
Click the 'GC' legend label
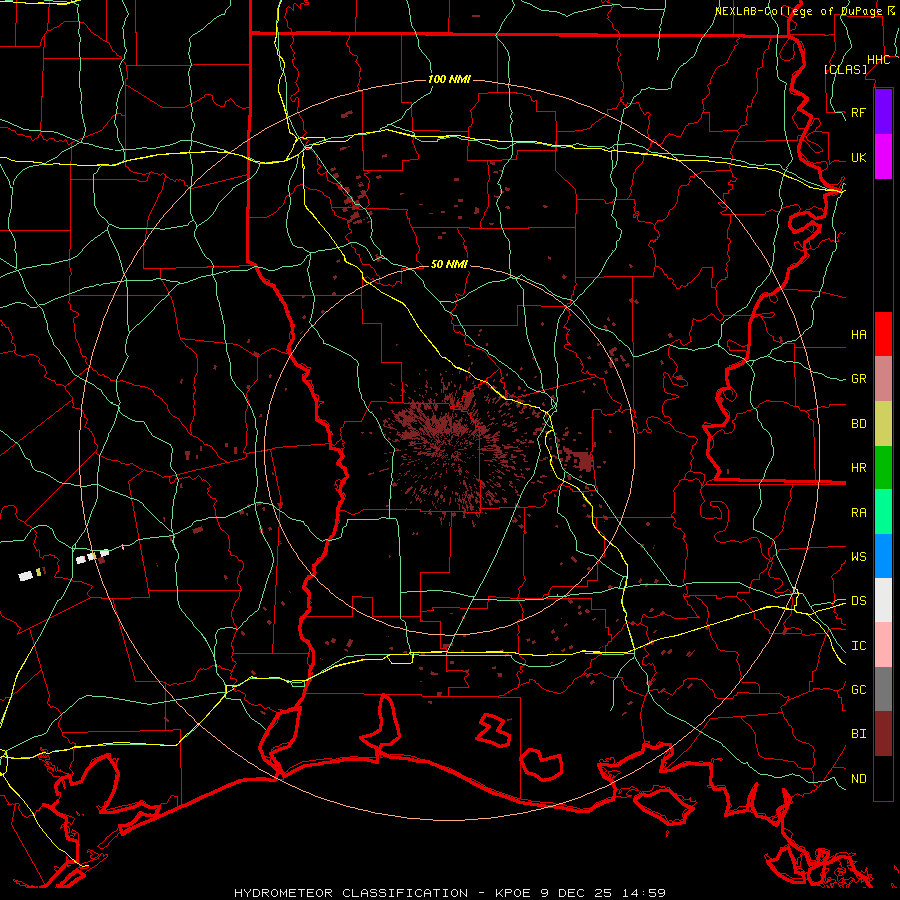858,690
